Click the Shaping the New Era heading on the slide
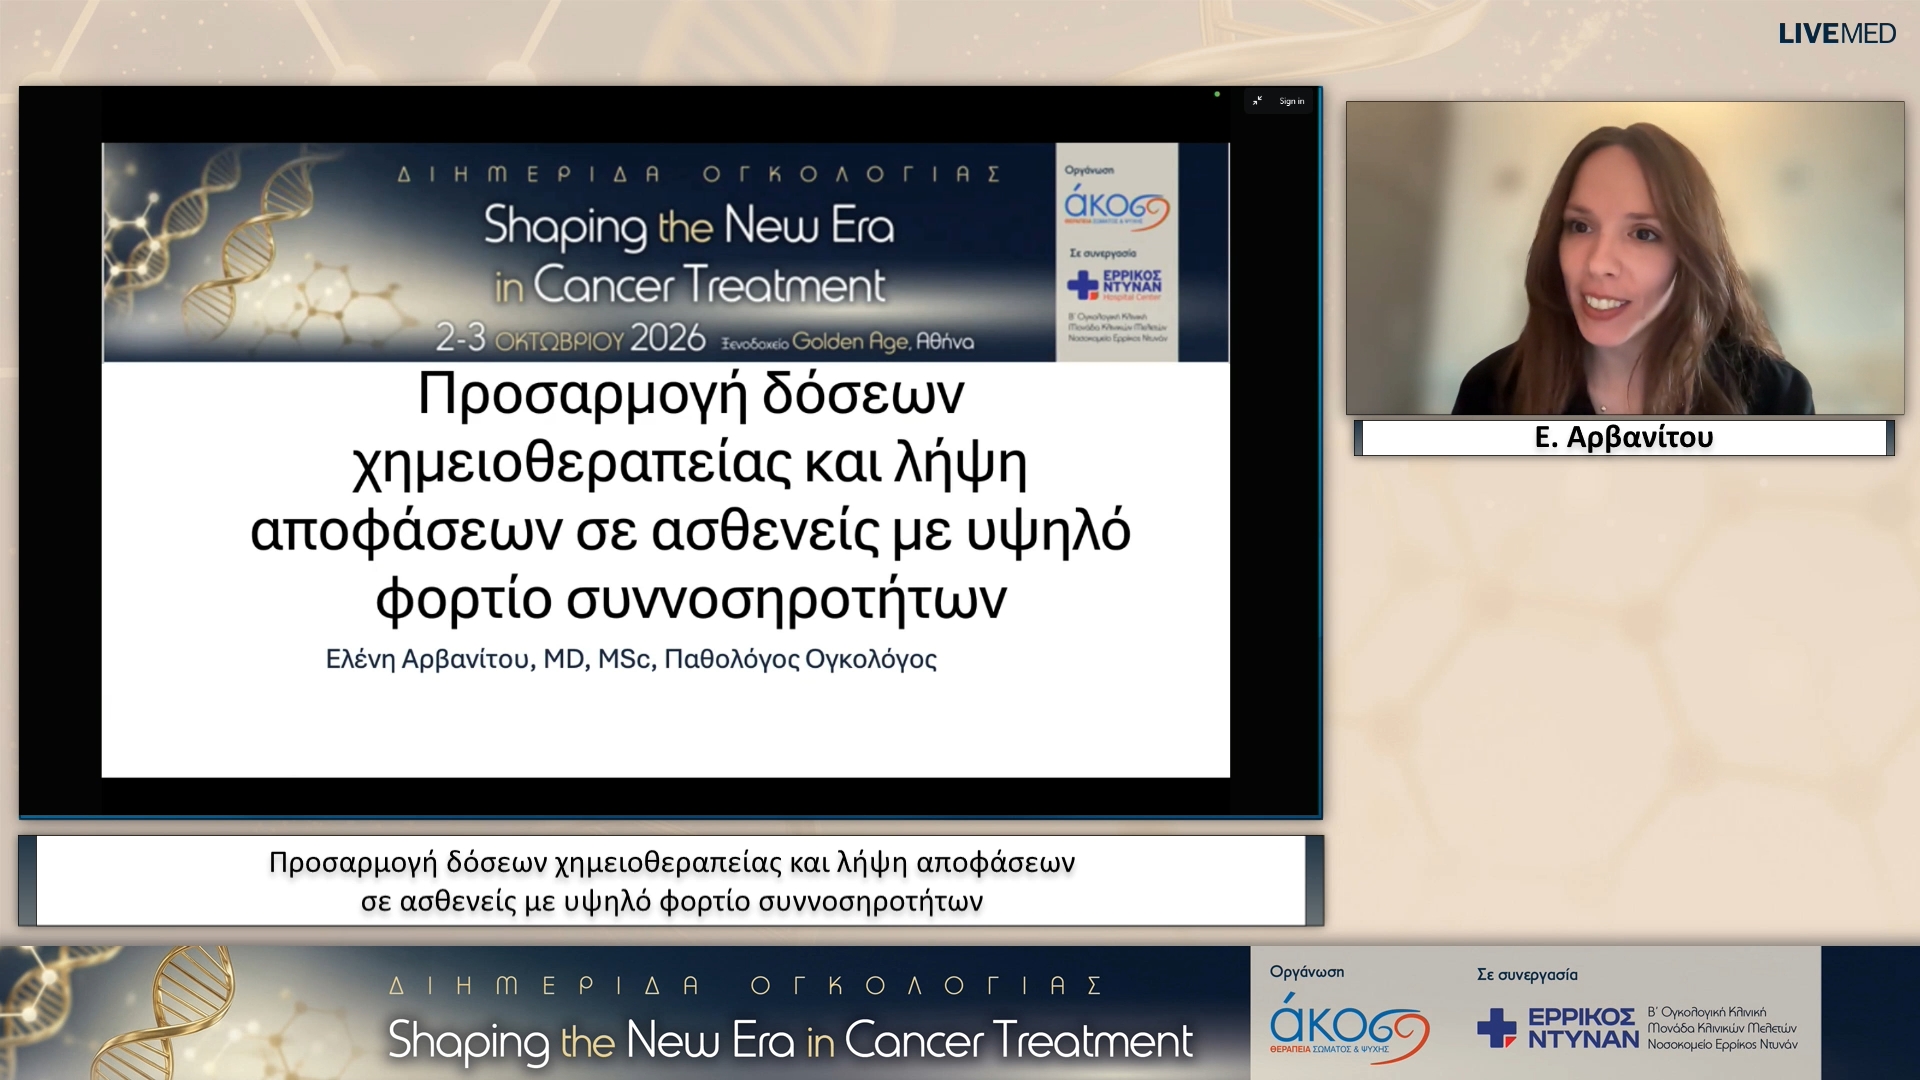Screen dimensions: 1920x1080 point(689,254)
